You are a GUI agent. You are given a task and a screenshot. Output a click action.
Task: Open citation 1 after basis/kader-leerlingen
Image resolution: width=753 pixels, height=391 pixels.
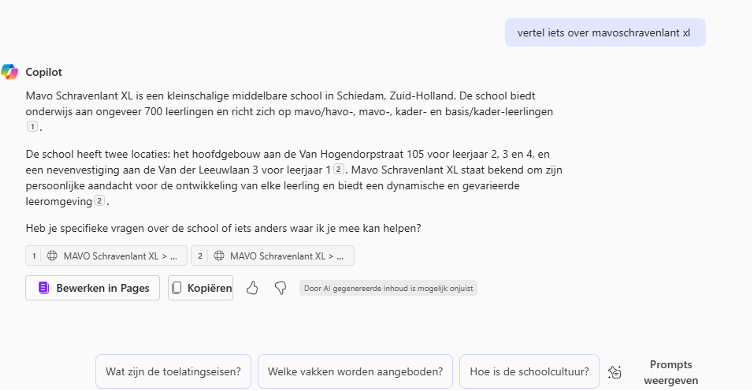click(32, 127)
